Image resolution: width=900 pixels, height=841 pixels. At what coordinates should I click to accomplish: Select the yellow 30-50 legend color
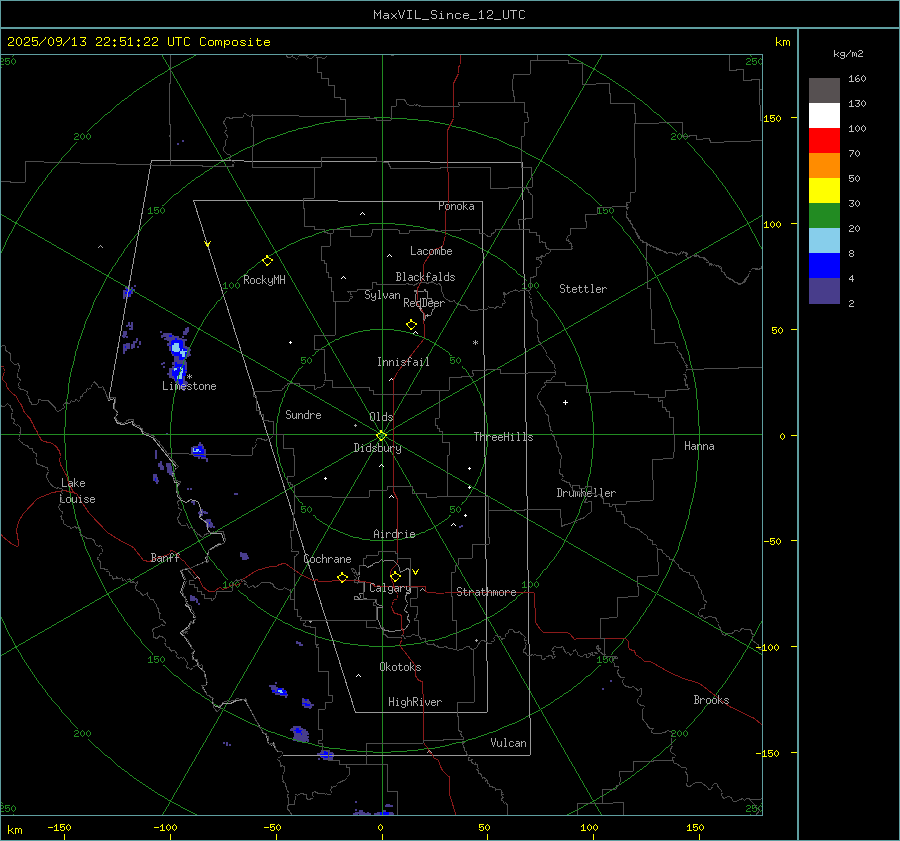click(824, 191)
